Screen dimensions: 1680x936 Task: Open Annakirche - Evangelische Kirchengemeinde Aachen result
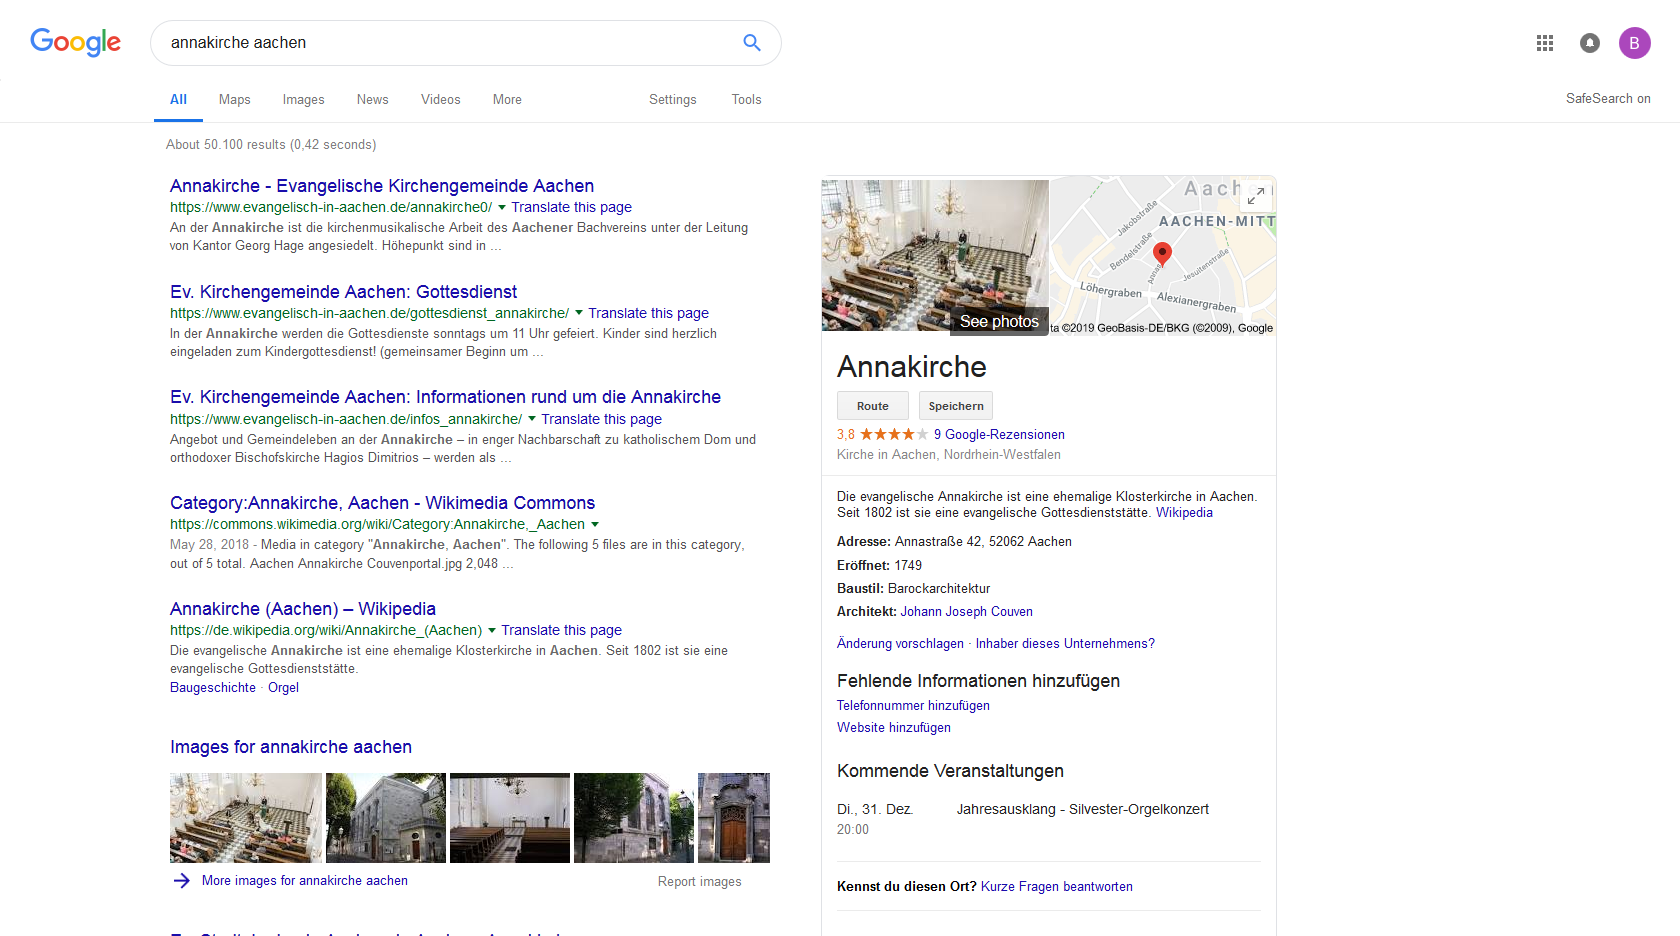[x=382, y=186]
